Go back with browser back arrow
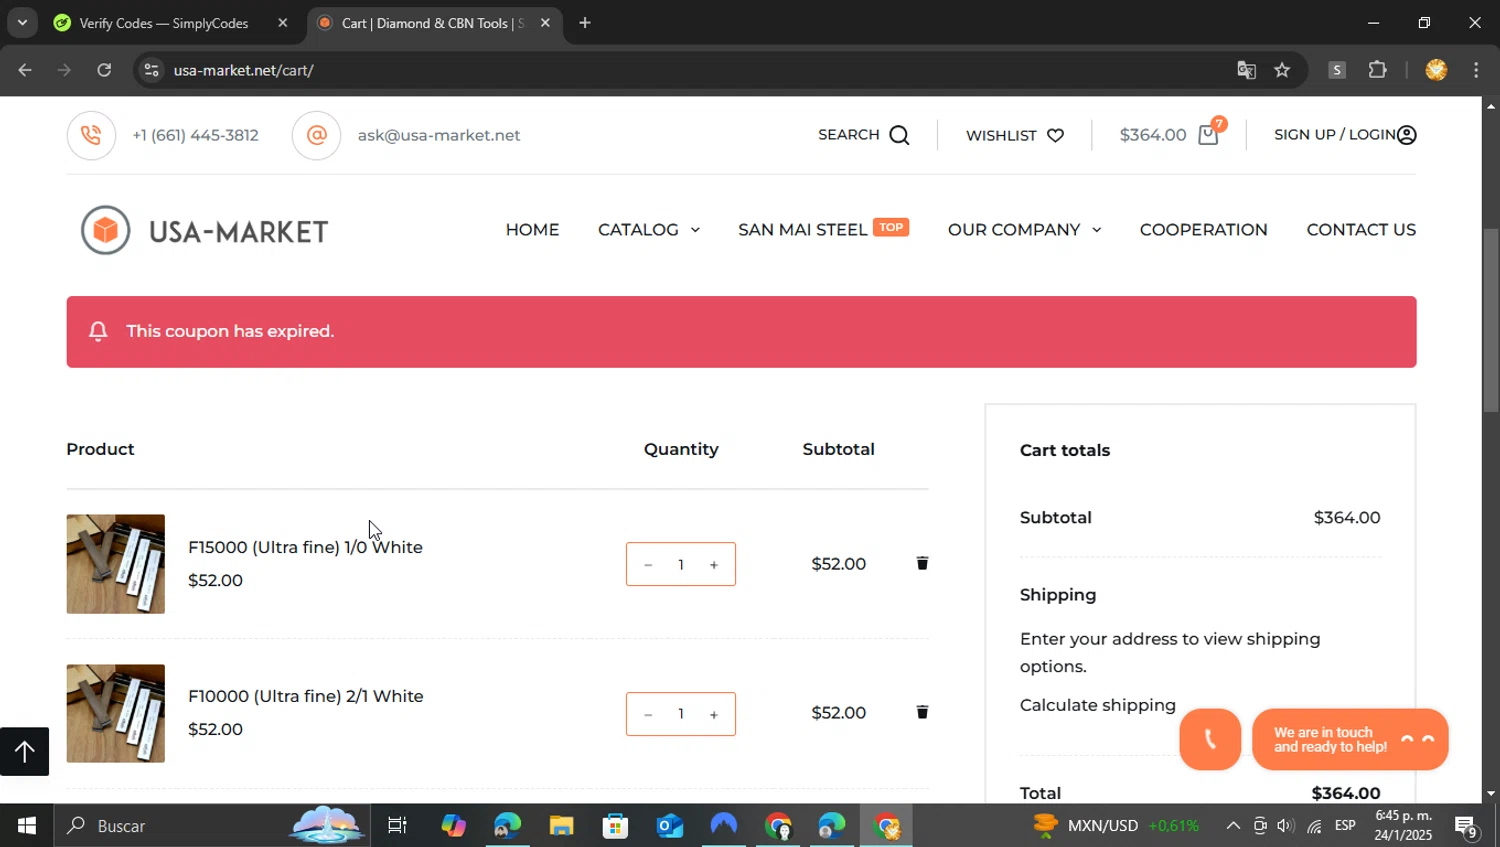1500x847 pixels. pos(25,70)
